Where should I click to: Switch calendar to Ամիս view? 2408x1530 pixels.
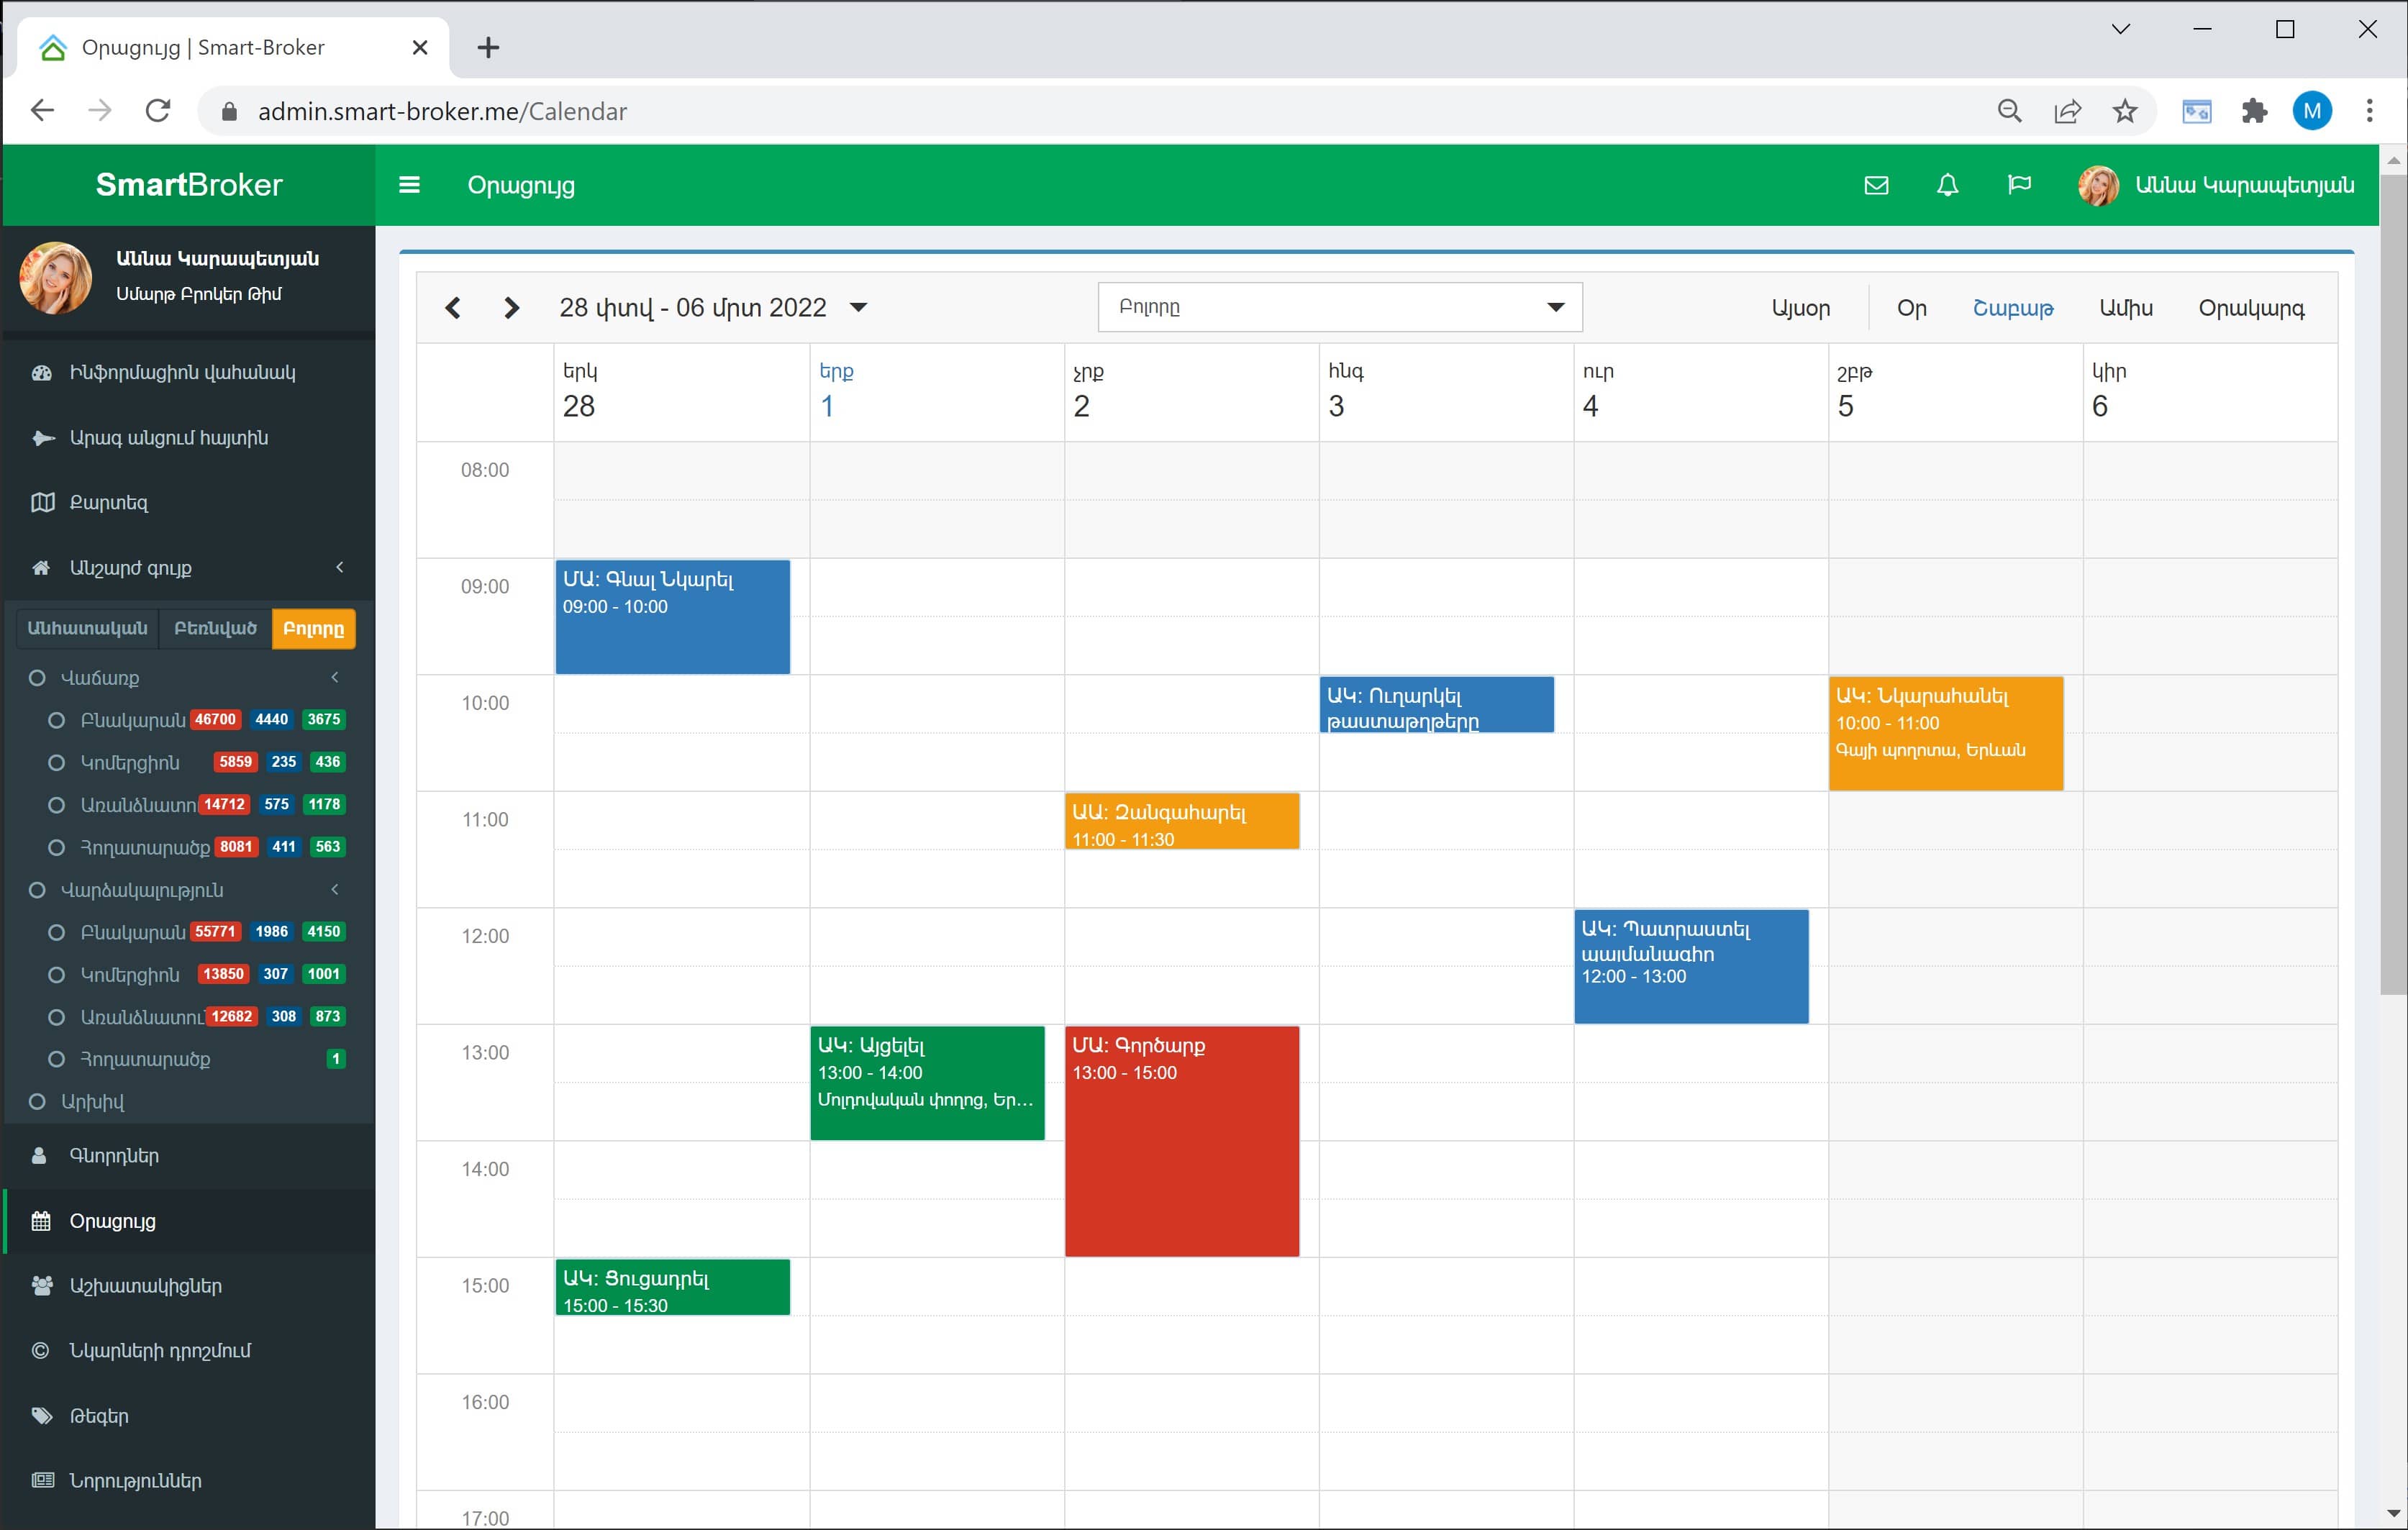pyautogui.click(x=2126, y=308)
